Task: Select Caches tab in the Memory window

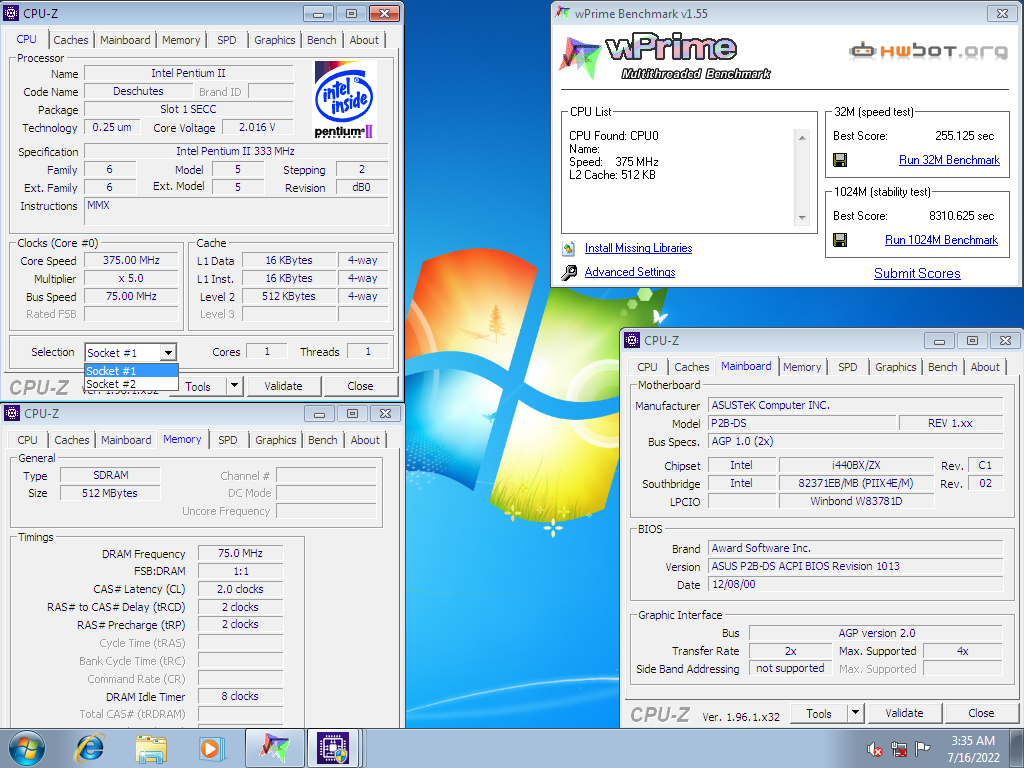Action: (x=72, y=440)
